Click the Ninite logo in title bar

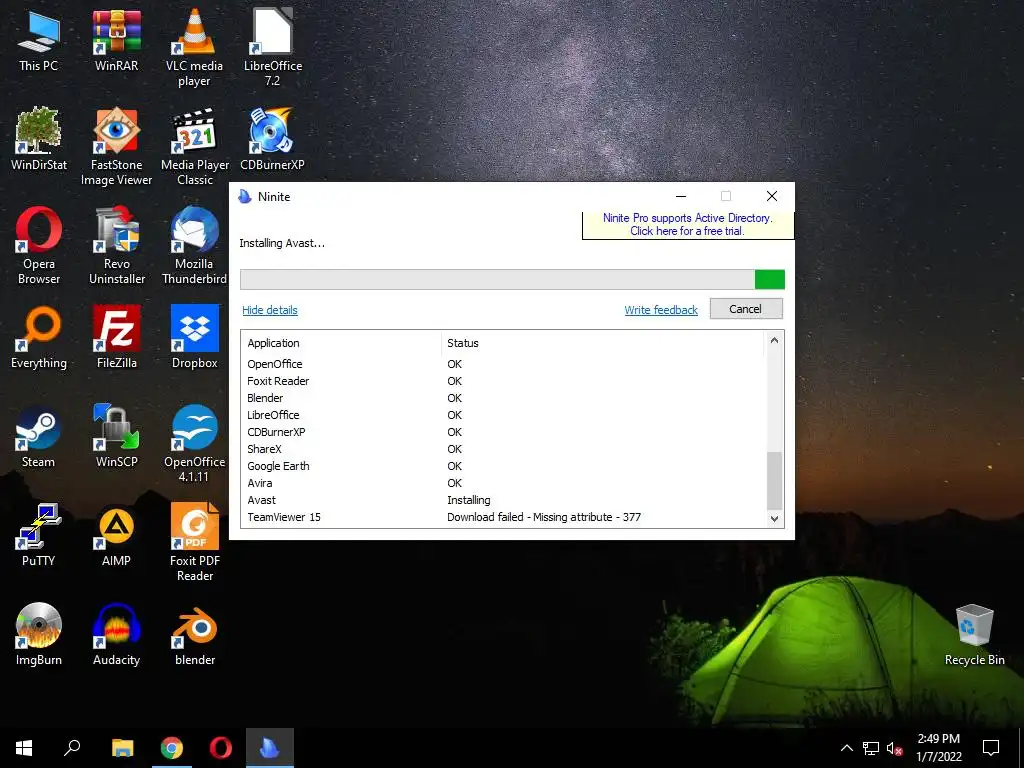click(x=246, y=197)
